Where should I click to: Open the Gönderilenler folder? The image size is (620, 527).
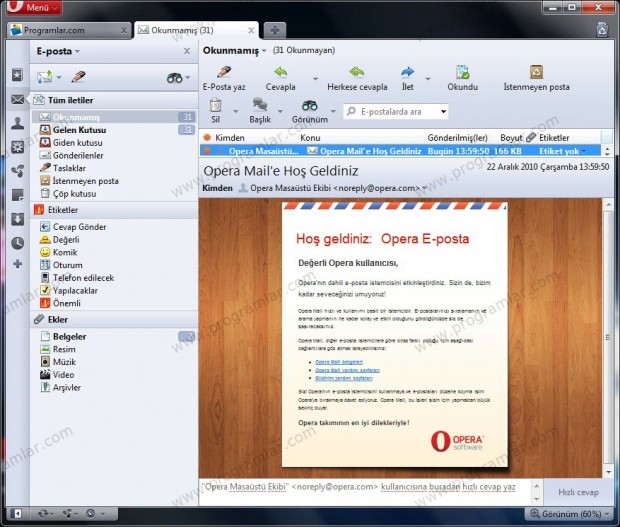[x=114, y=155]
